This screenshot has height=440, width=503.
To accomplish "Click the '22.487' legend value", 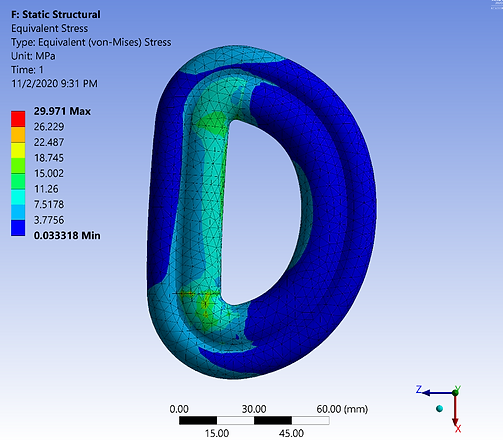I will [49, 142].
